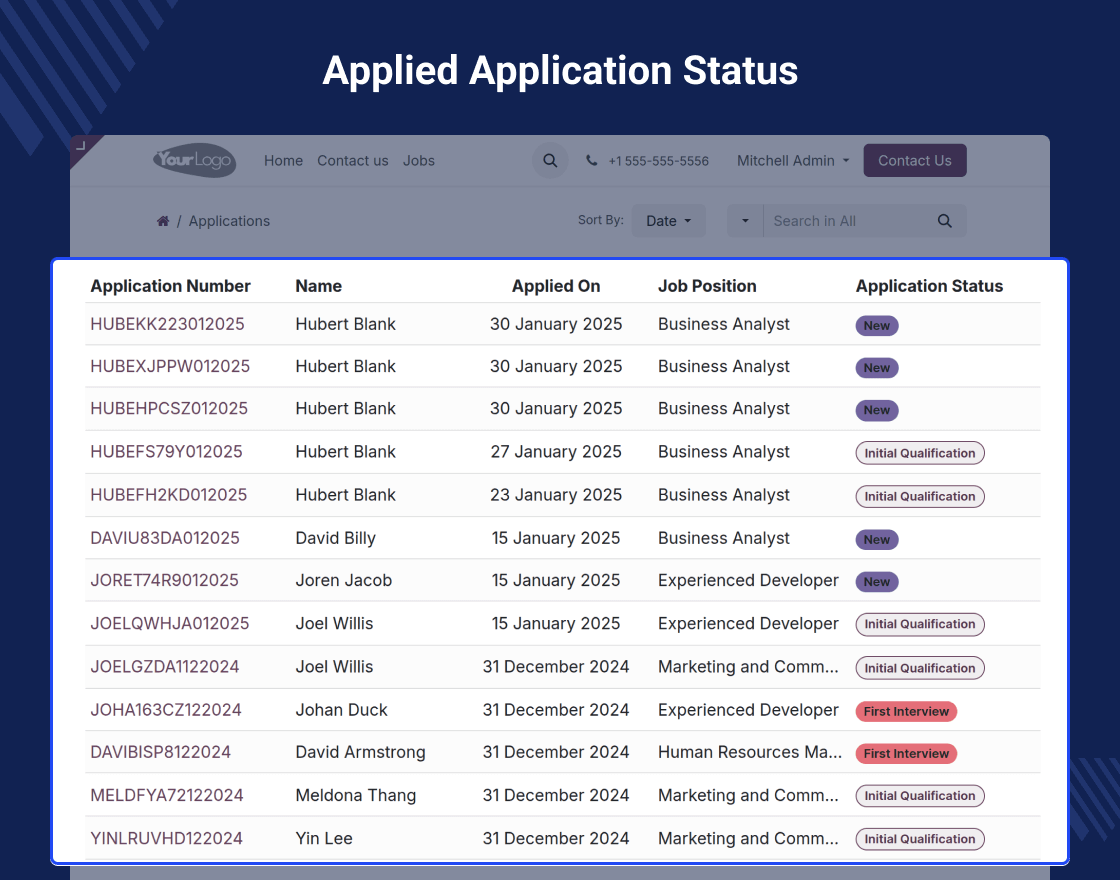Screen dimensions: 1120x880
Task: Click the date 23 January 2025
Action: pyautogui.click(x=556, y=494)
